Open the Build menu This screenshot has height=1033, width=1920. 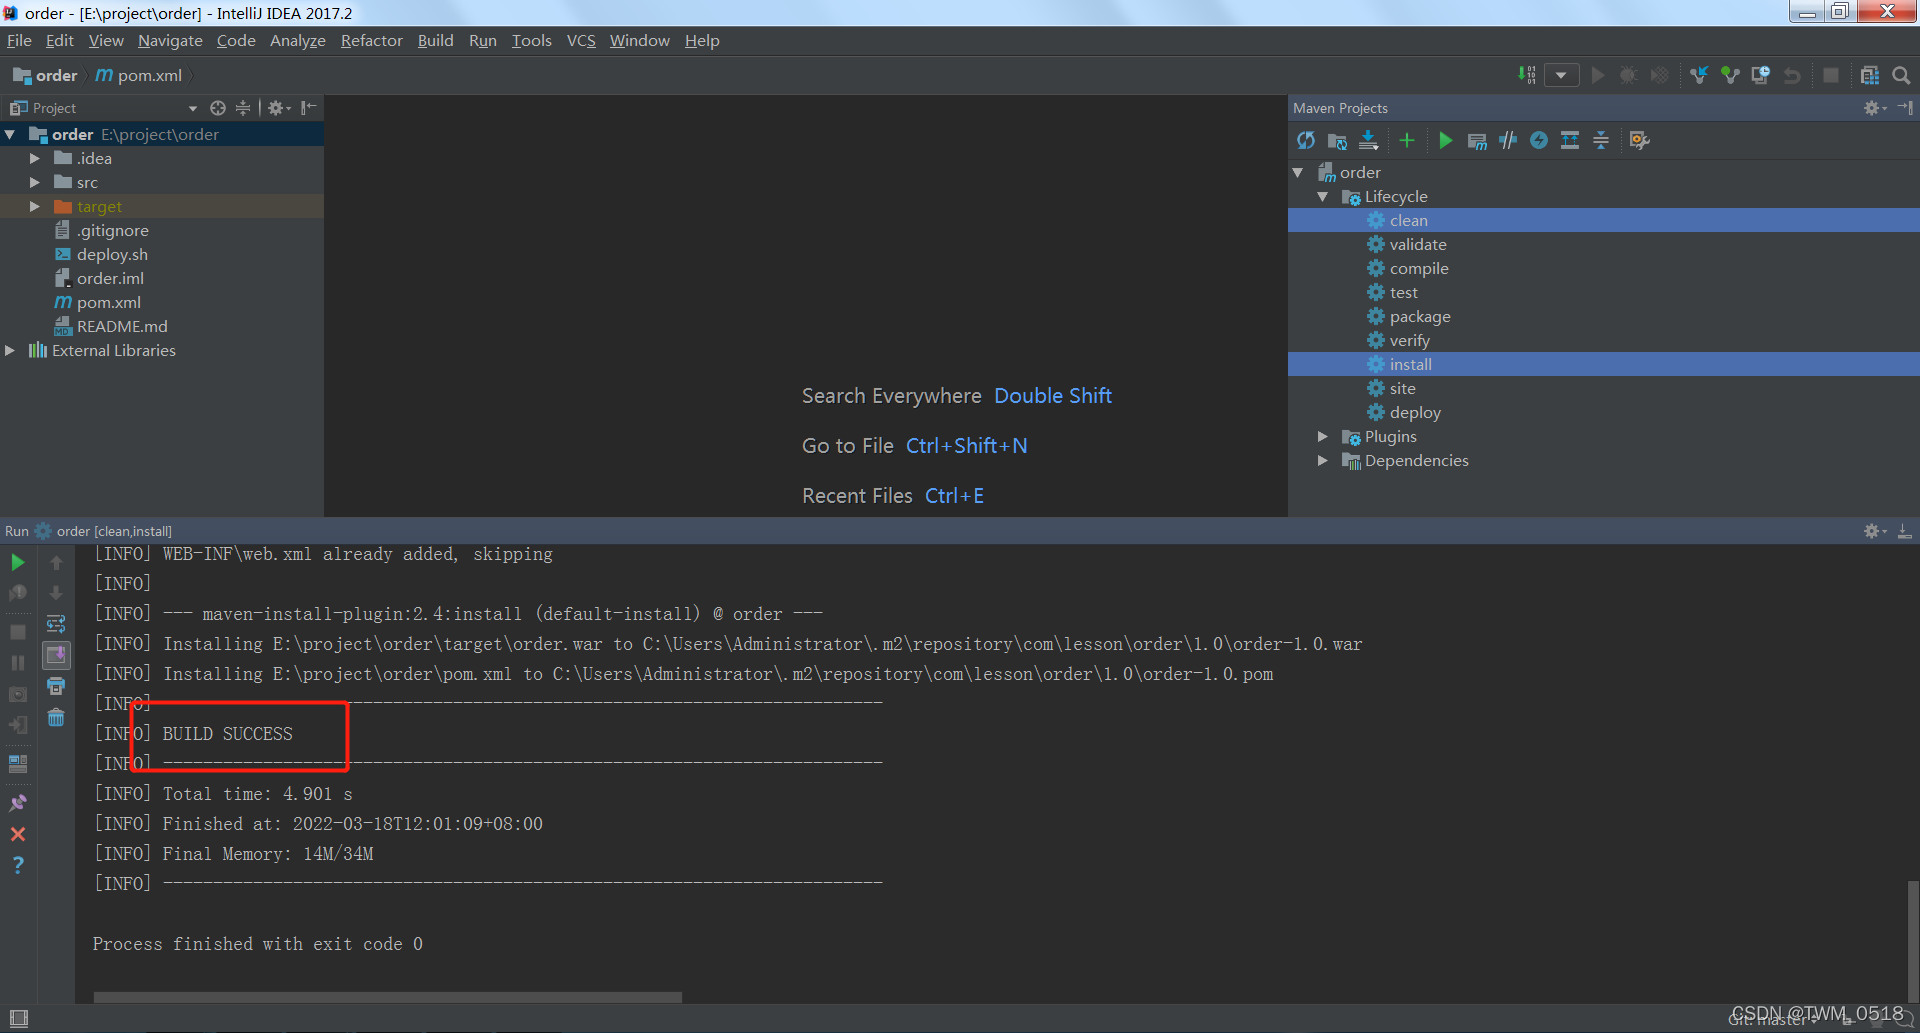click(x=435, y=41)
